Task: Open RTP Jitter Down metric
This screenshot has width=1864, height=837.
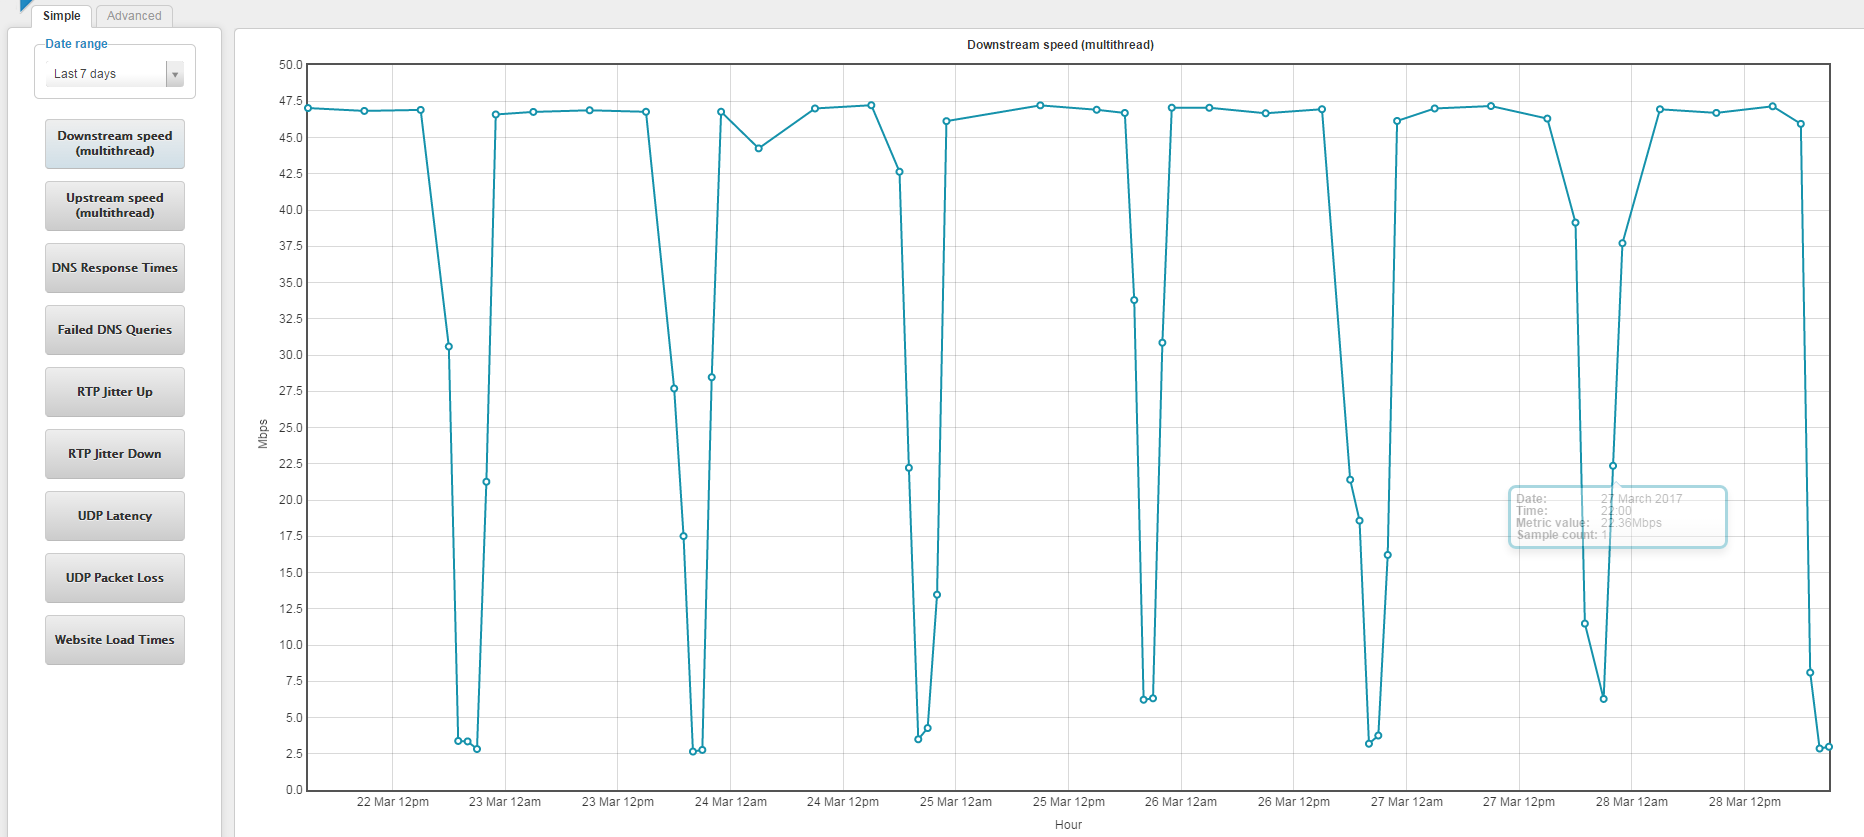Action: click(x=115, y=454)
